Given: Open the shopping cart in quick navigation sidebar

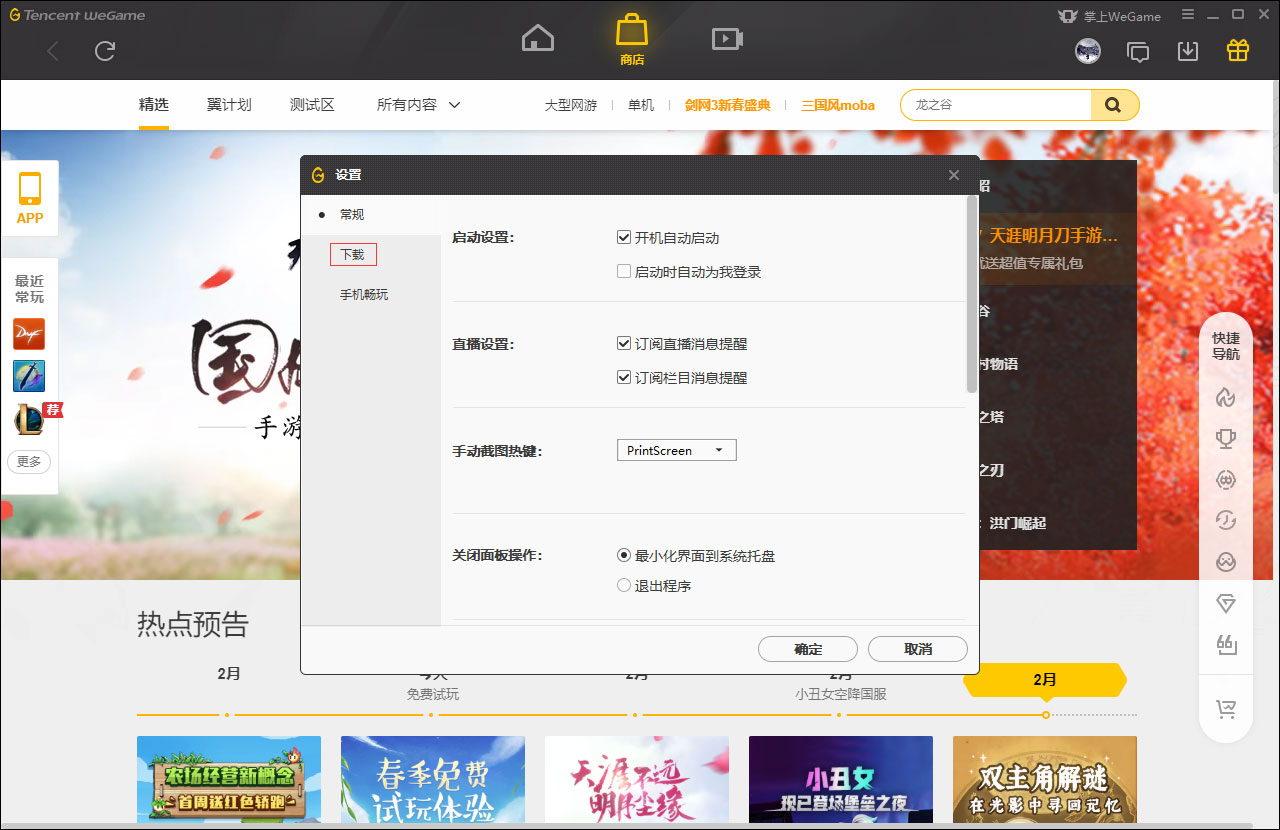Looking at the screenshot, I should coord(1226,707).
